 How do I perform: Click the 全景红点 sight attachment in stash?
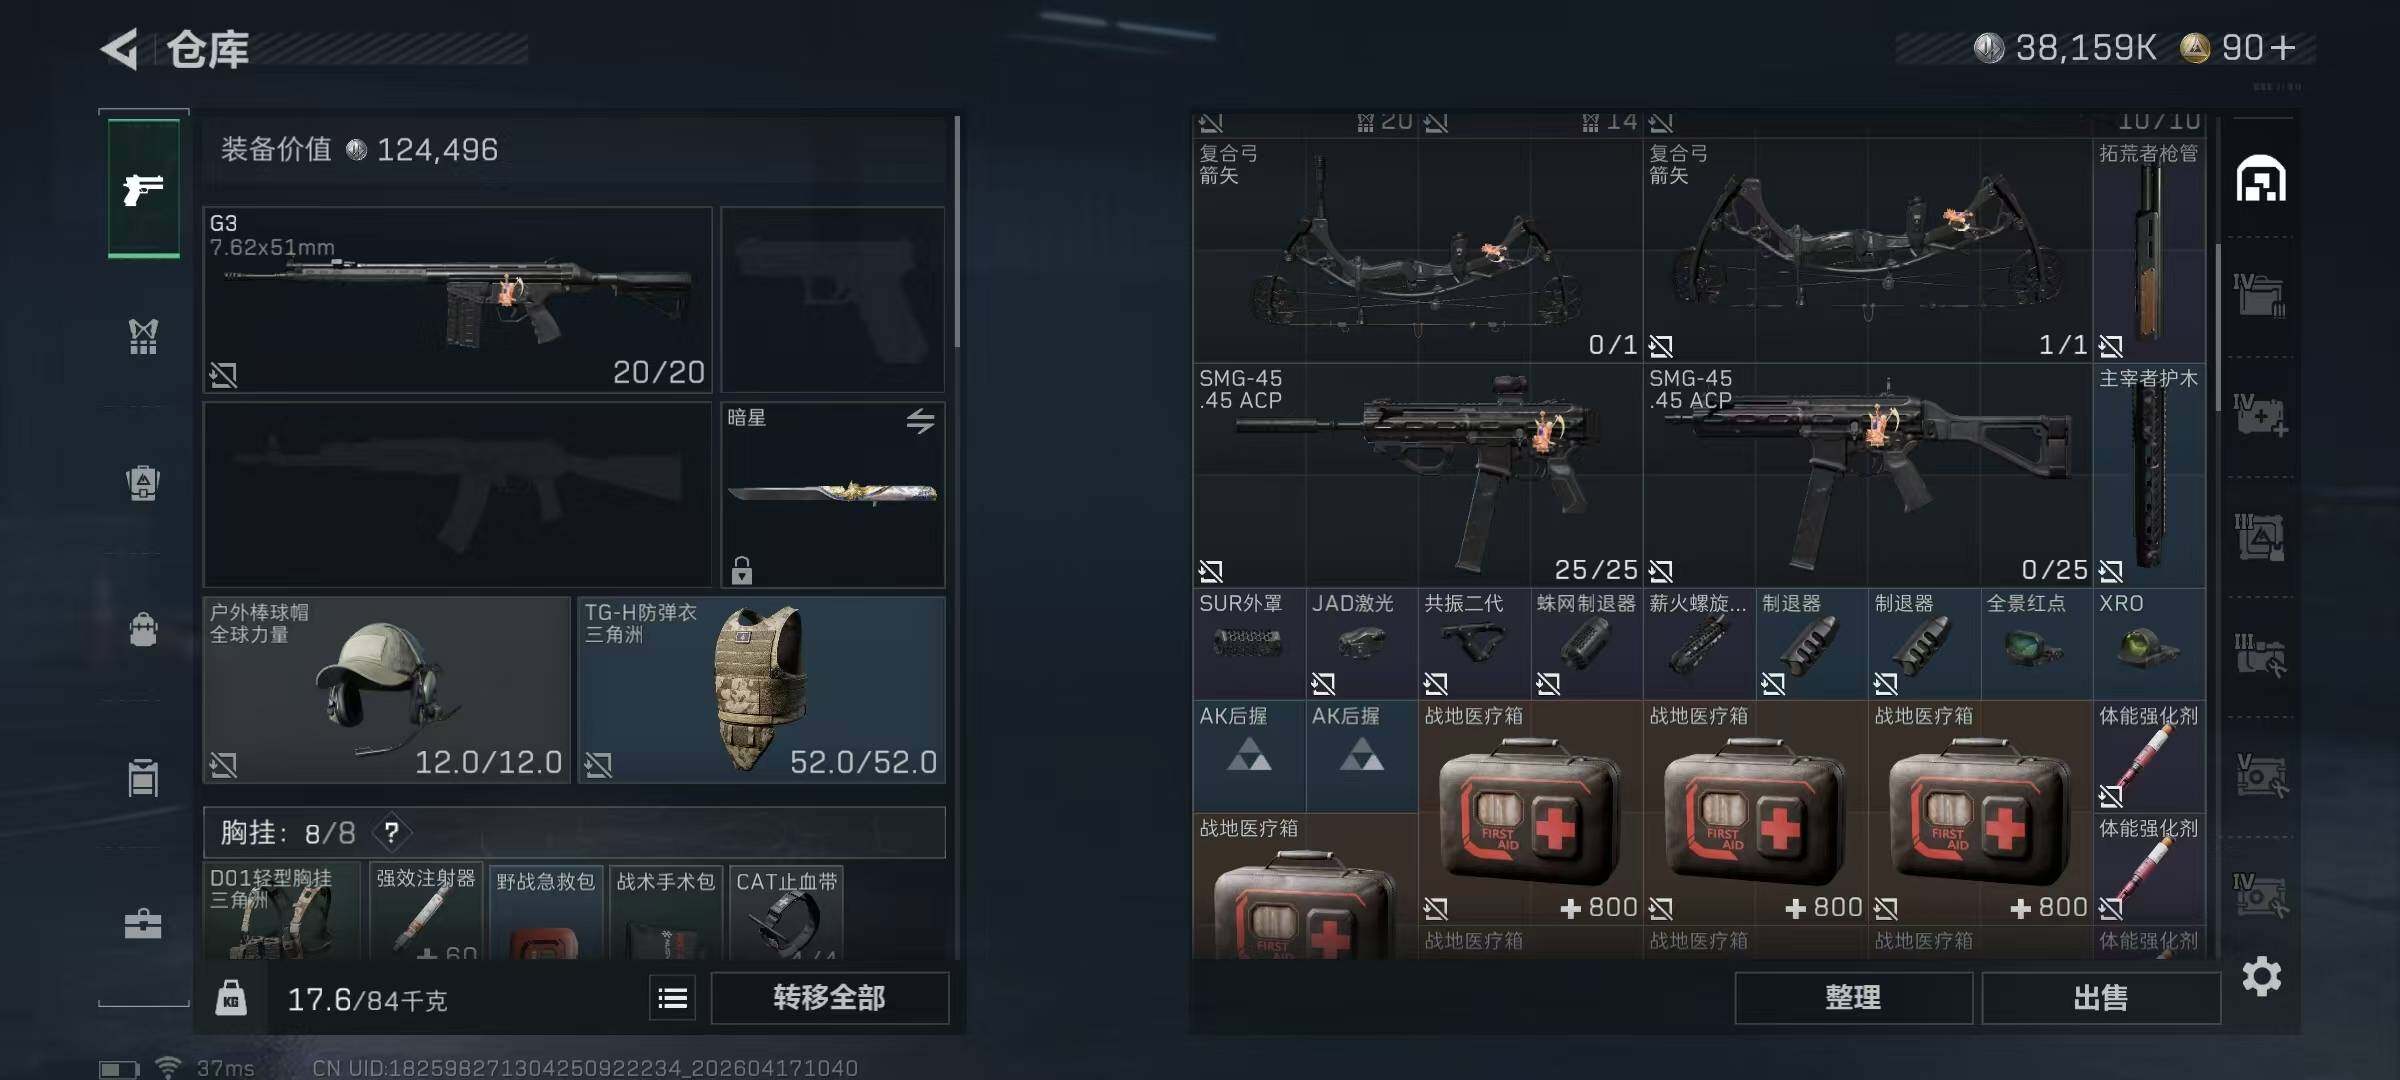coord(2036,643)
